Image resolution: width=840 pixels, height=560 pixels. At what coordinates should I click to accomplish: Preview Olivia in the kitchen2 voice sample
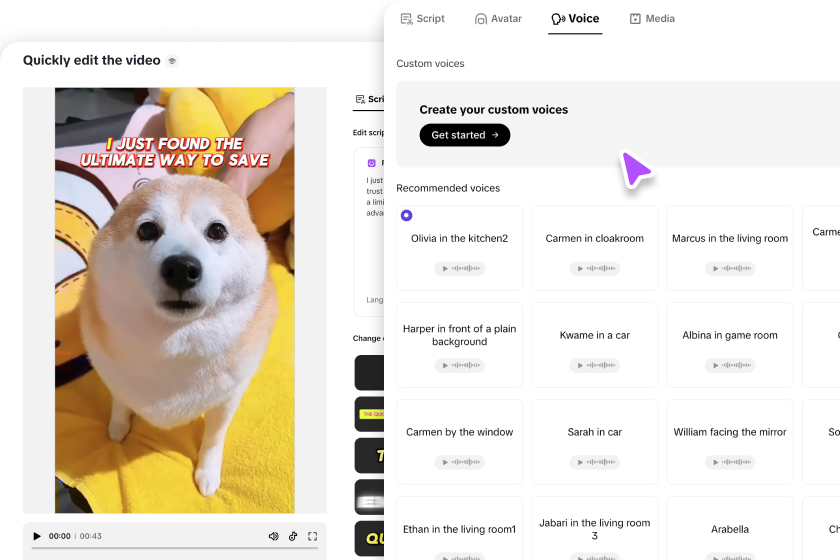pyautogui.click(x=460, y=268)
